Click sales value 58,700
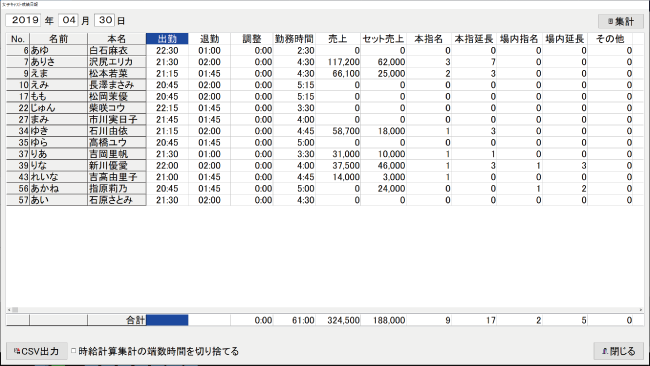Screen dimensions: 650x366 (346, 131)
